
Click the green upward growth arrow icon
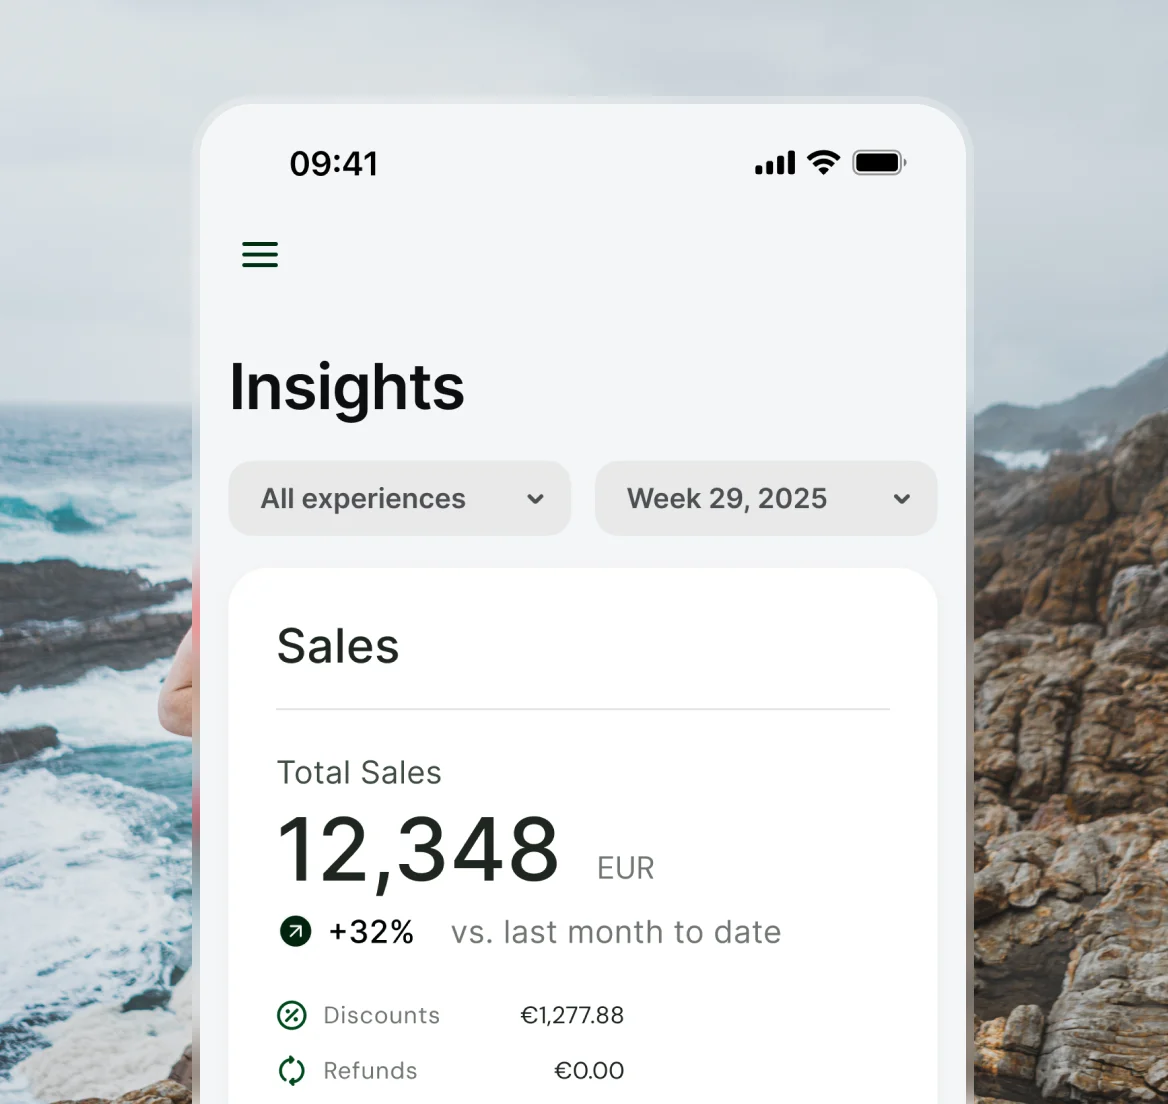(x=295, y=931)
